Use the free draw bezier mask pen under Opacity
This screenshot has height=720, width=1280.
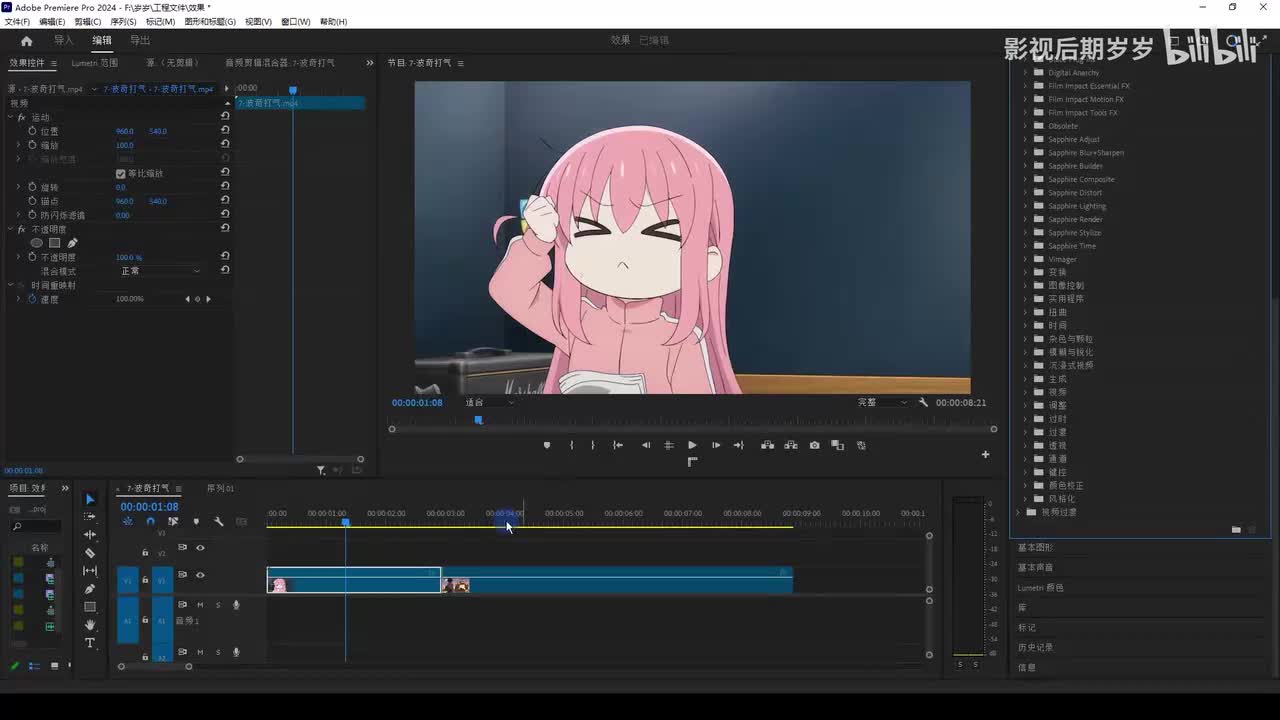pyautogui.click(x=72, y=243)
